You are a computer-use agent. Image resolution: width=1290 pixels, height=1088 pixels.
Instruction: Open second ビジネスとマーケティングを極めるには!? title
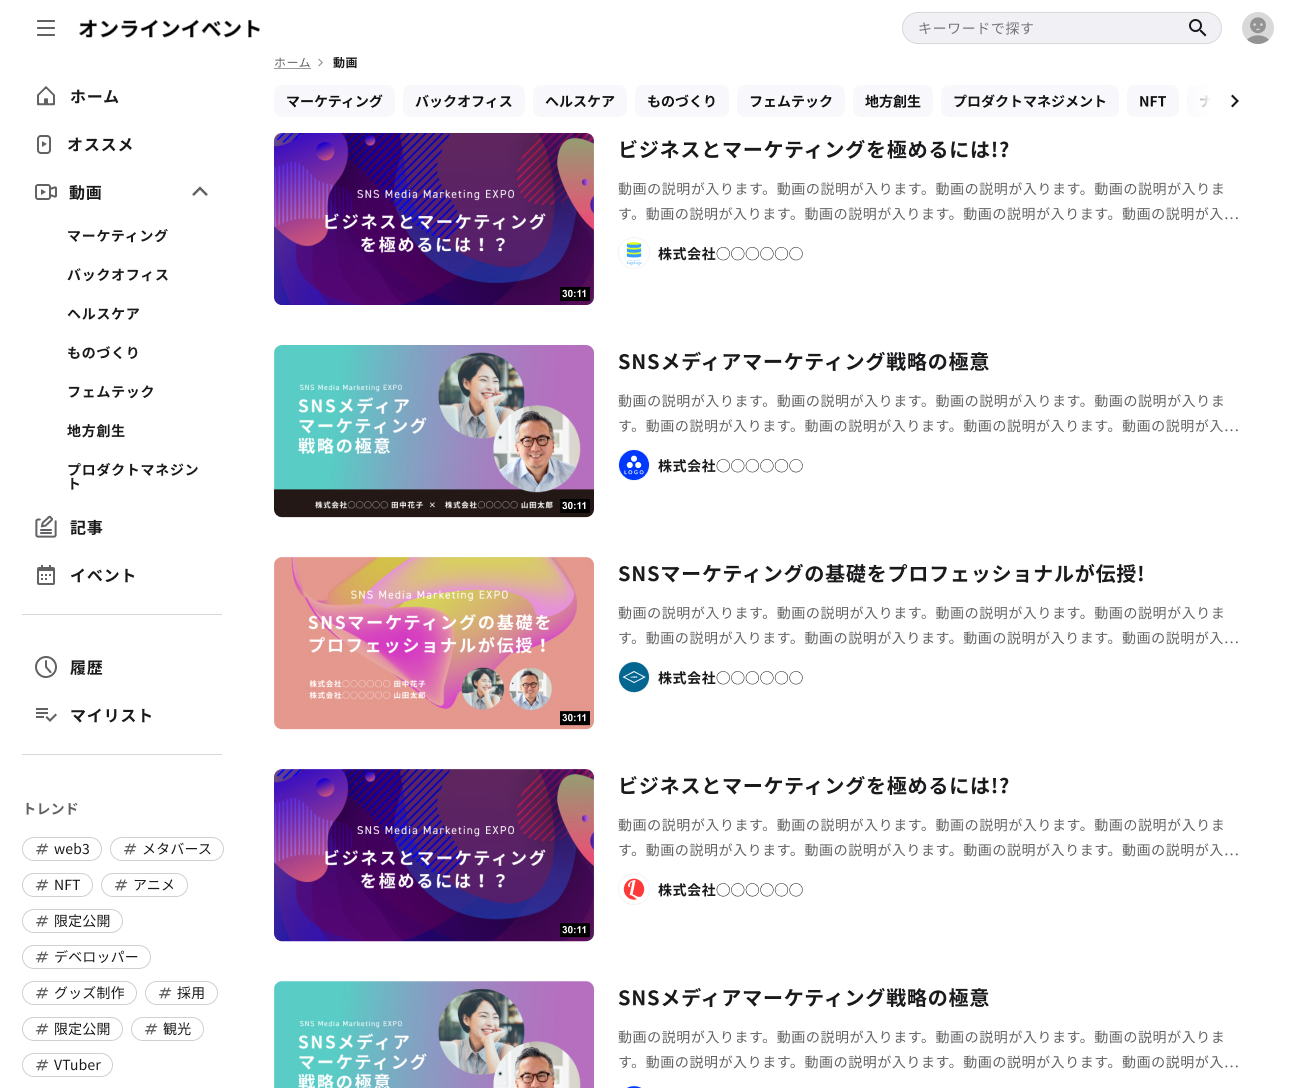(x=814, y=786)
